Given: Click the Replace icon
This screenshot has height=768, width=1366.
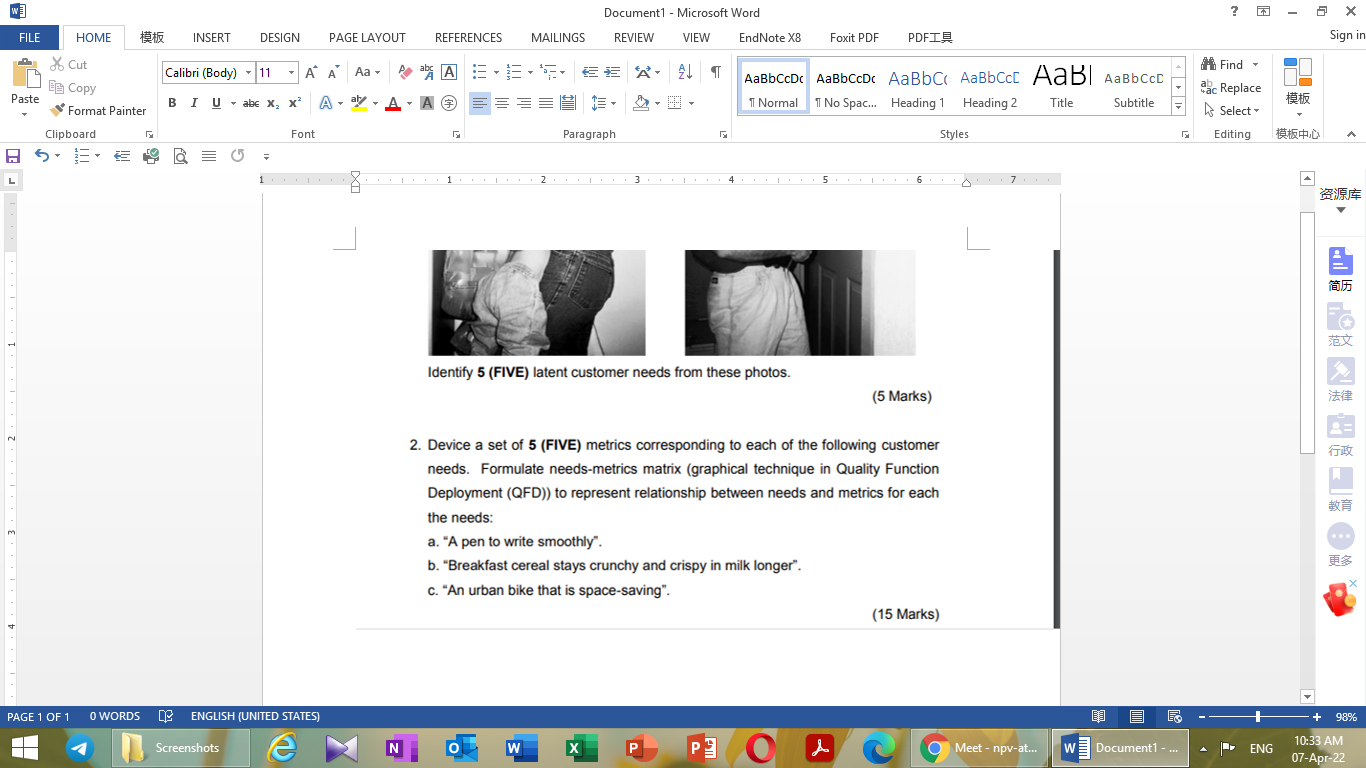Looking at the screenshot, I should [x=1231, y=87].
